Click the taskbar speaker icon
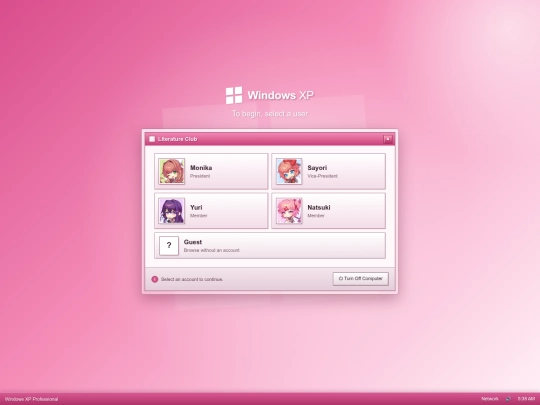Image resolution: width=540 pixels, height=405 pixels. click(508, 399)
